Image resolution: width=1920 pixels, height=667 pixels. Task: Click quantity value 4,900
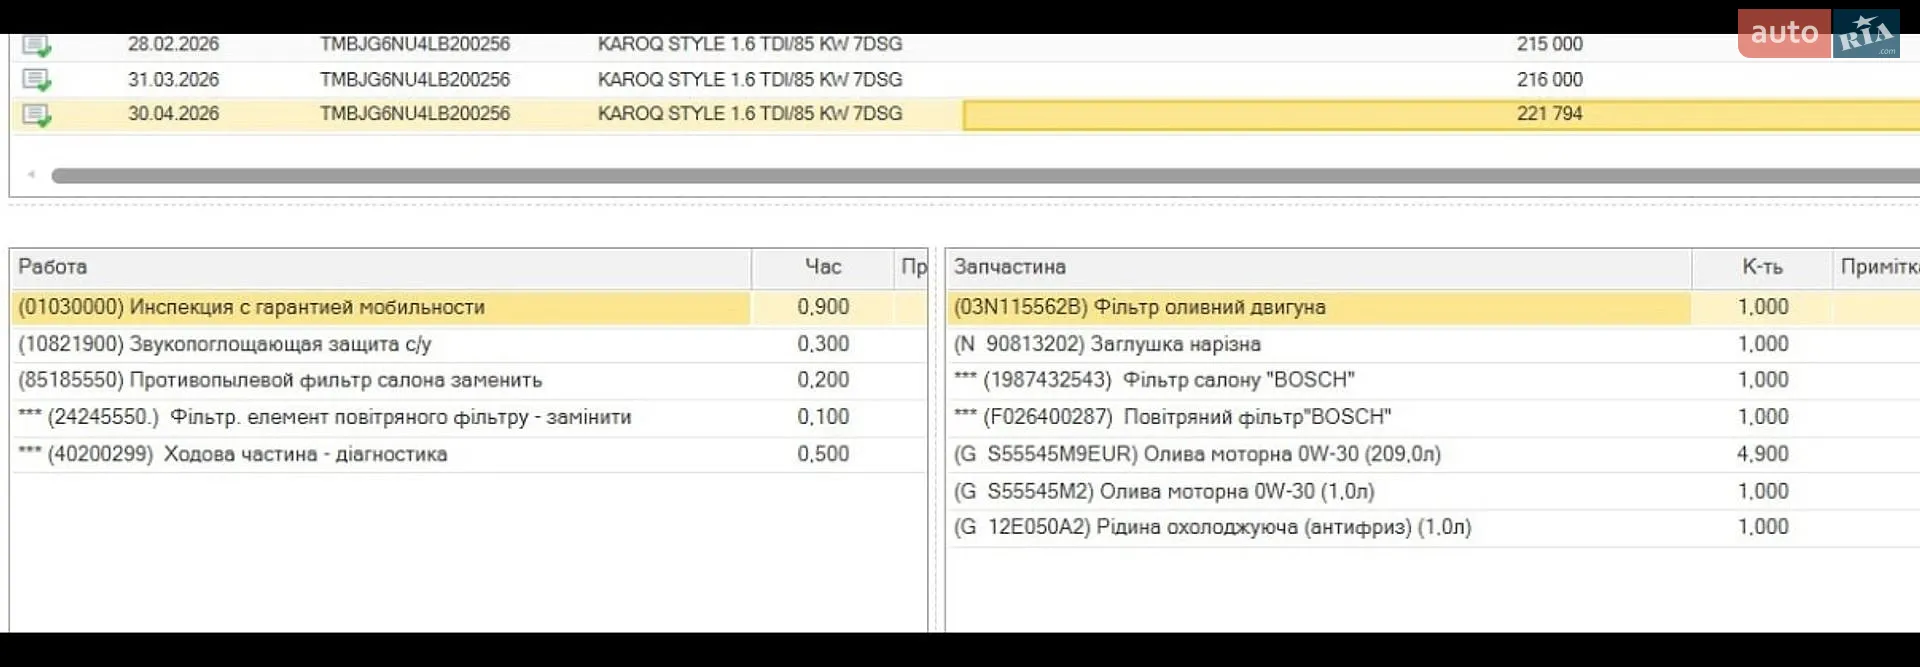tap(1763, 454)
